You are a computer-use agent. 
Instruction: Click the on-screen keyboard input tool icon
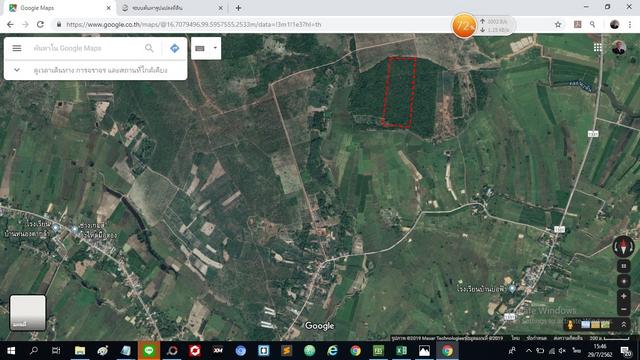pos(200,48)
